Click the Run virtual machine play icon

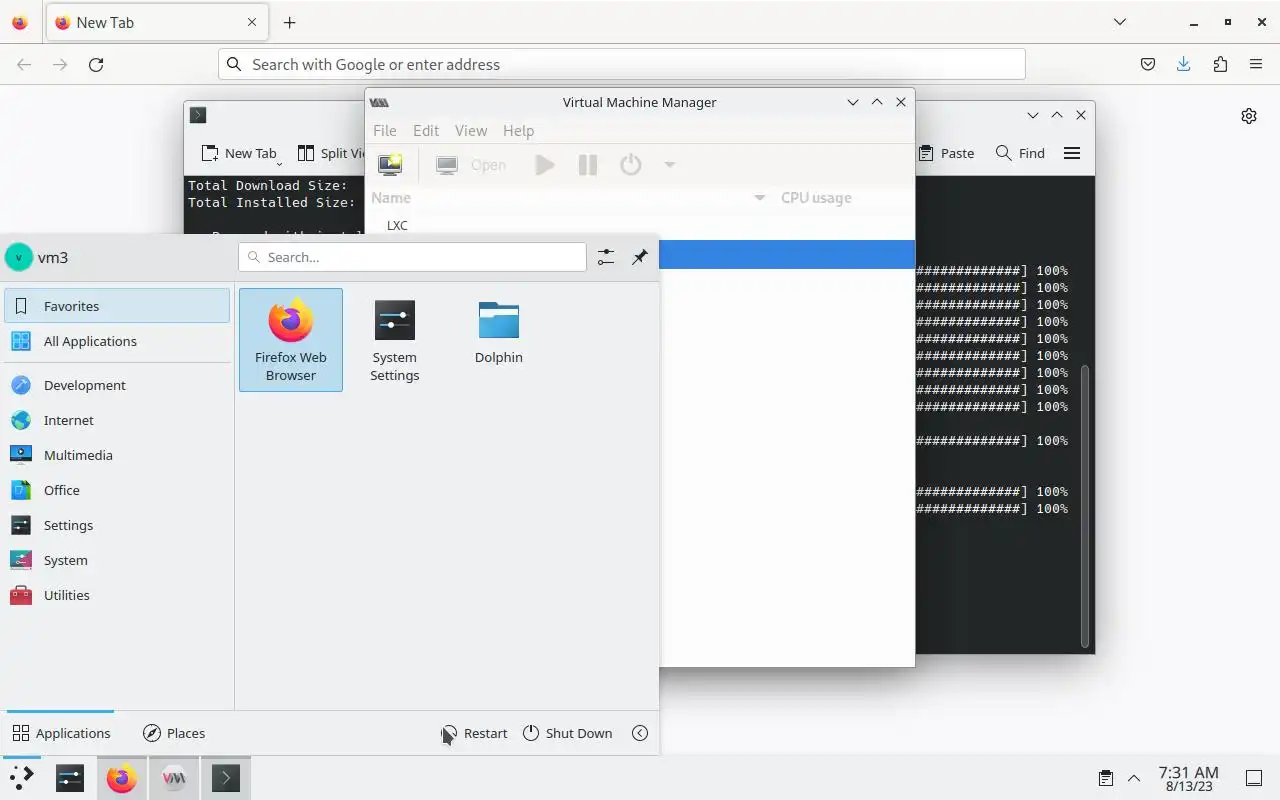tap(545, 165)
